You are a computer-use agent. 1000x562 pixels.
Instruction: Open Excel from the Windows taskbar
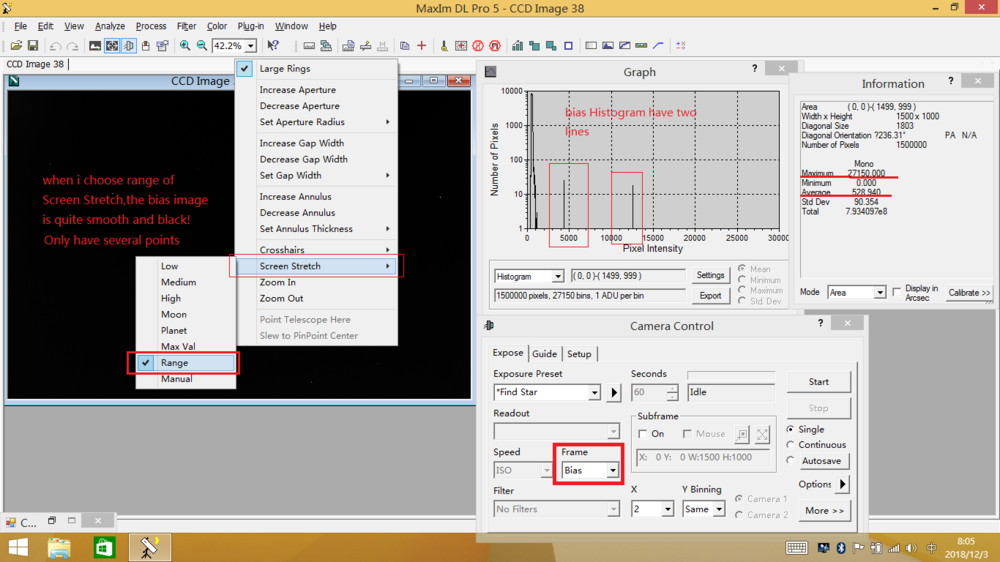pyautogui.click(x=104, y=548)
